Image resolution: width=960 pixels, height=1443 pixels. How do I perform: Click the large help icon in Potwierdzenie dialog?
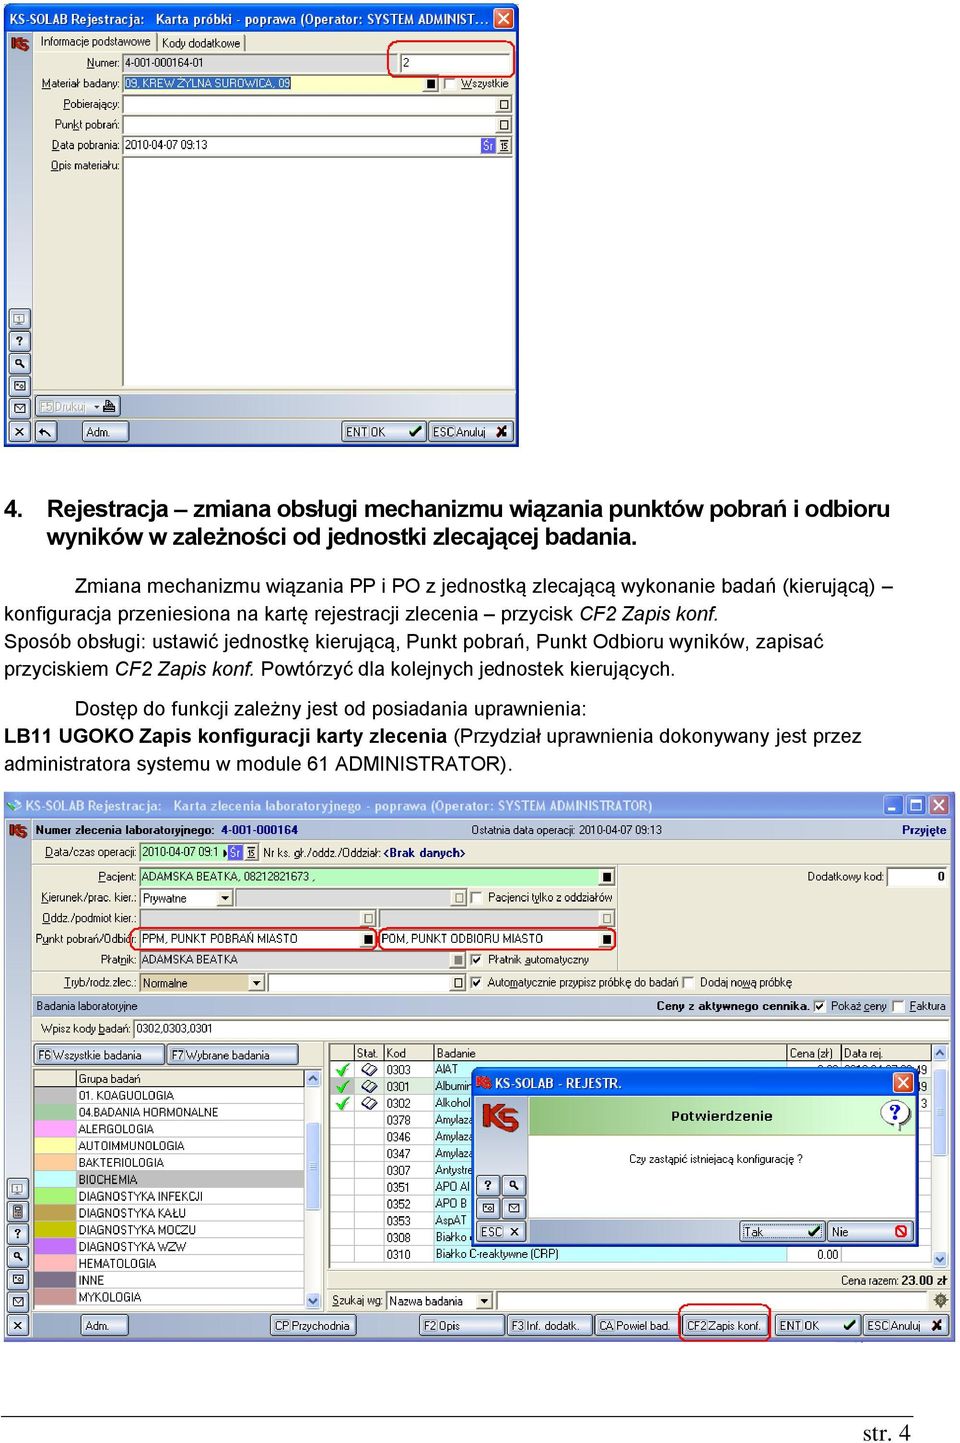895,1113
